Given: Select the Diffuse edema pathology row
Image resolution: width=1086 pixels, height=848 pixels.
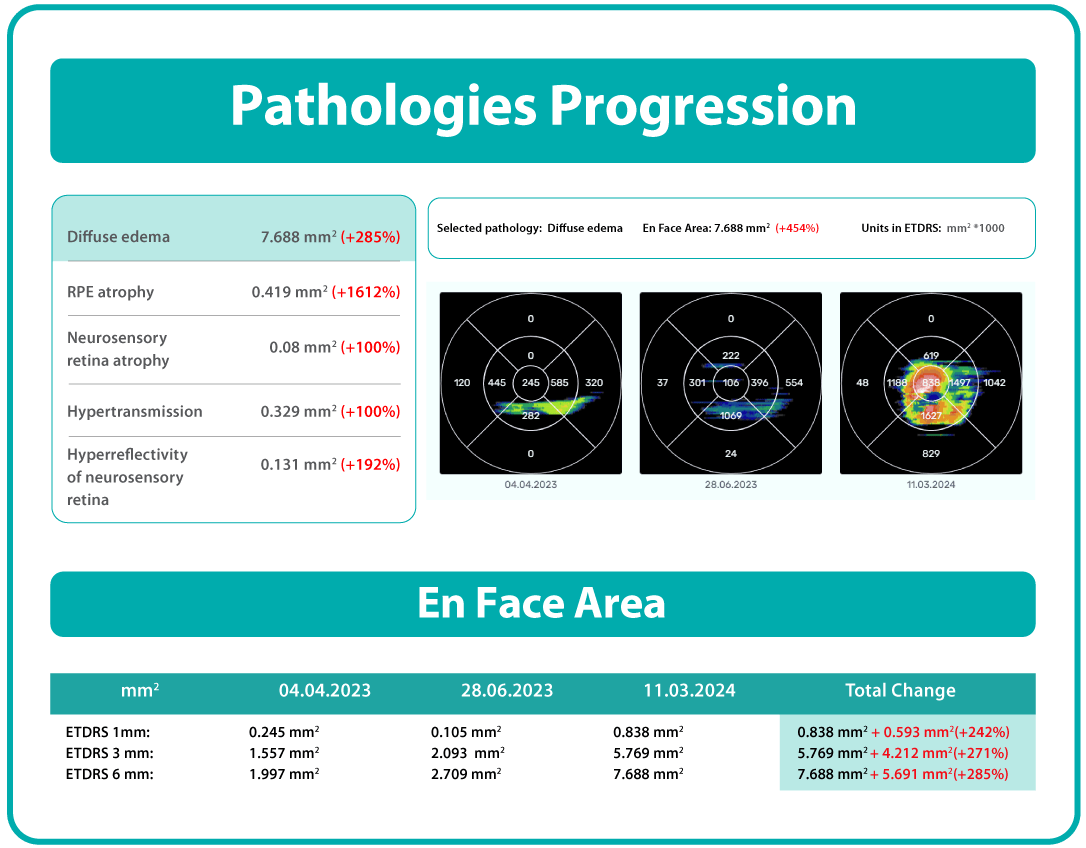Looking at the screenshot, I should click(x=233, y=229).
